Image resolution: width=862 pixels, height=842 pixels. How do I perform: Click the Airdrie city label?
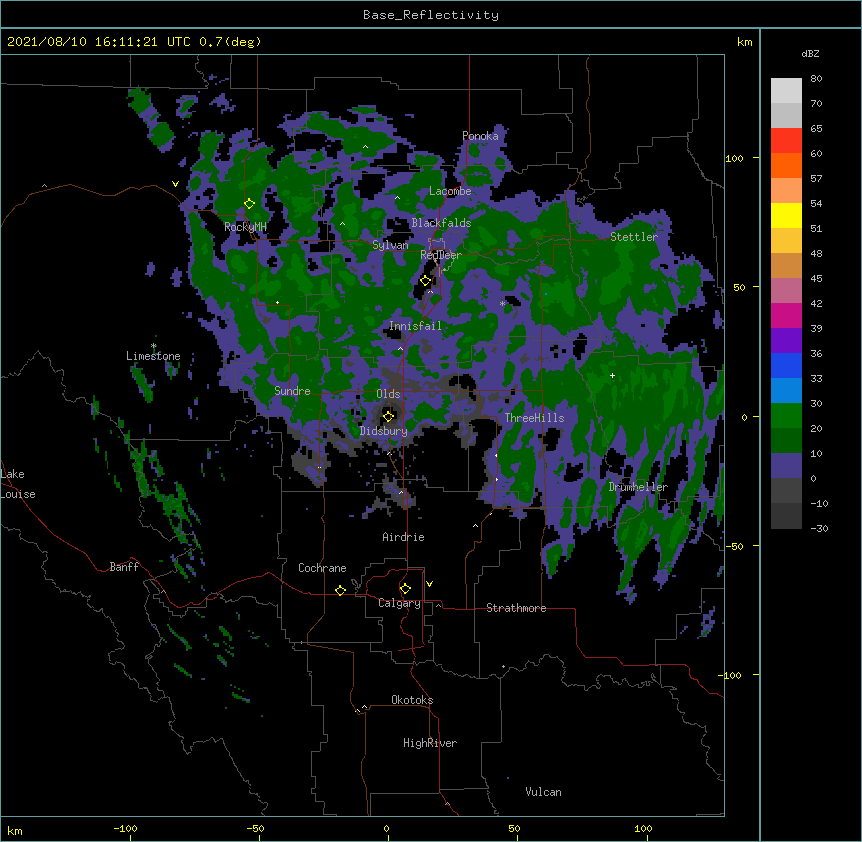404,537
